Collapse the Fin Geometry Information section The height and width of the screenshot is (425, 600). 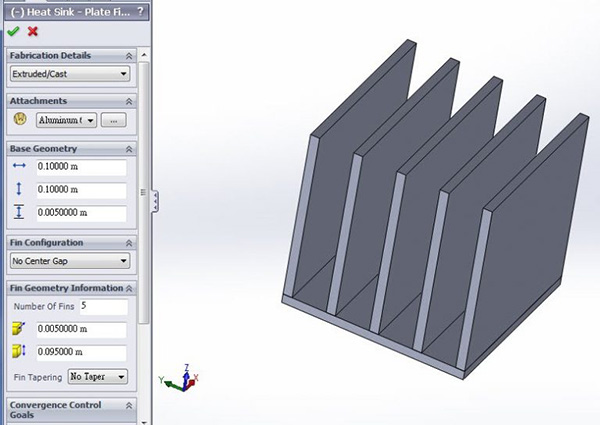(x=129, y=288)
